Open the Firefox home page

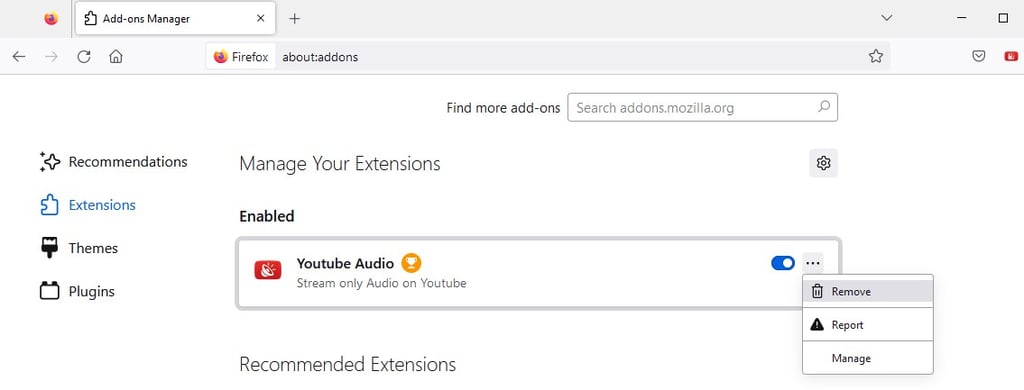click(x=116, y=57)
